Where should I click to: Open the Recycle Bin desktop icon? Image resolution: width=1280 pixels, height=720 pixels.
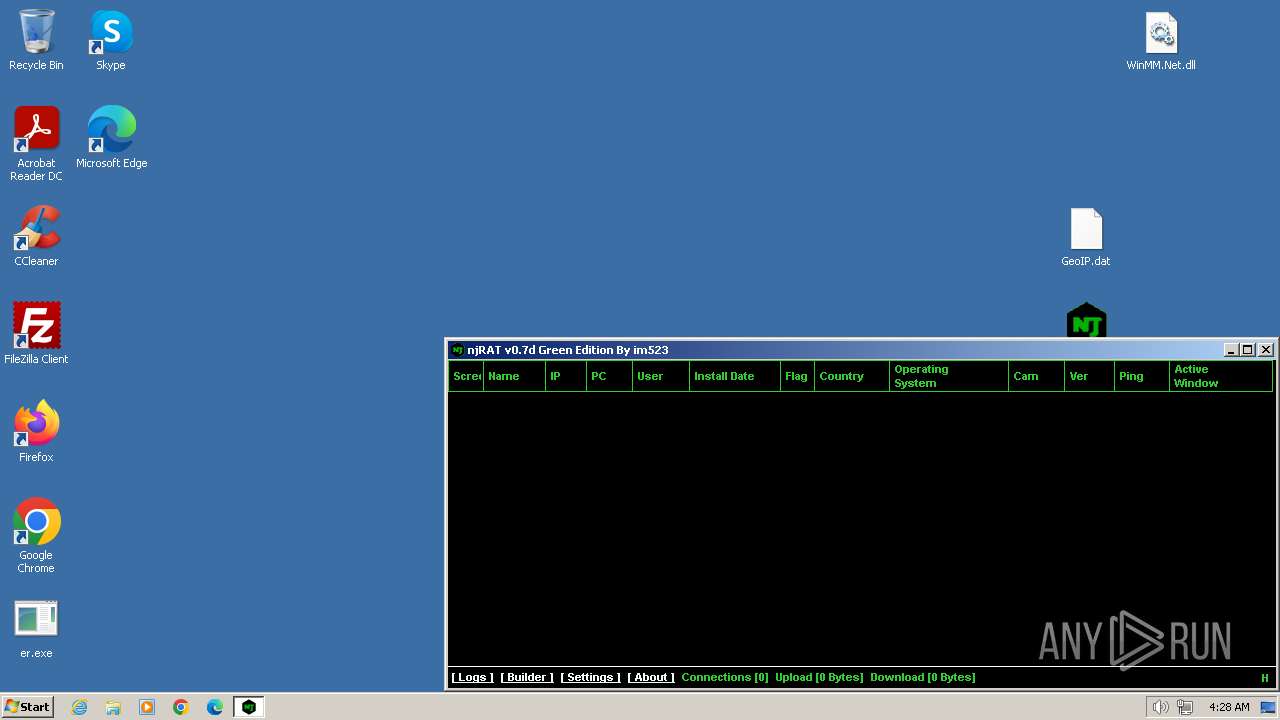coord(36,40)
